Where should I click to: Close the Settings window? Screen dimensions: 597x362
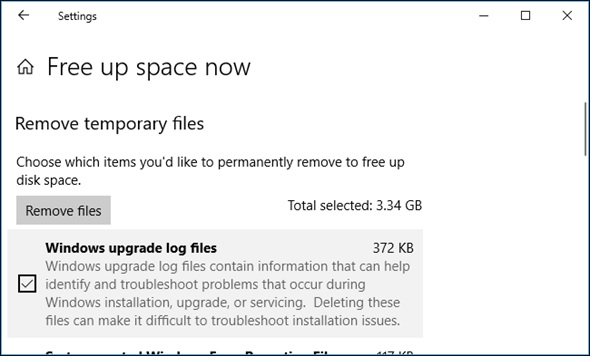click(x=567, y=16)
